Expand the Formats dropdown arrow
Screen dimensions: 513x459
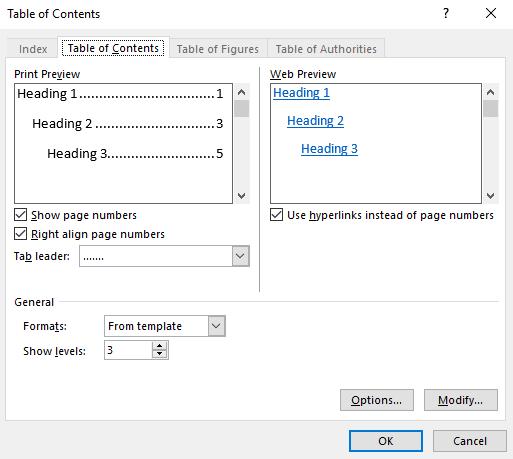pos(216,326)
